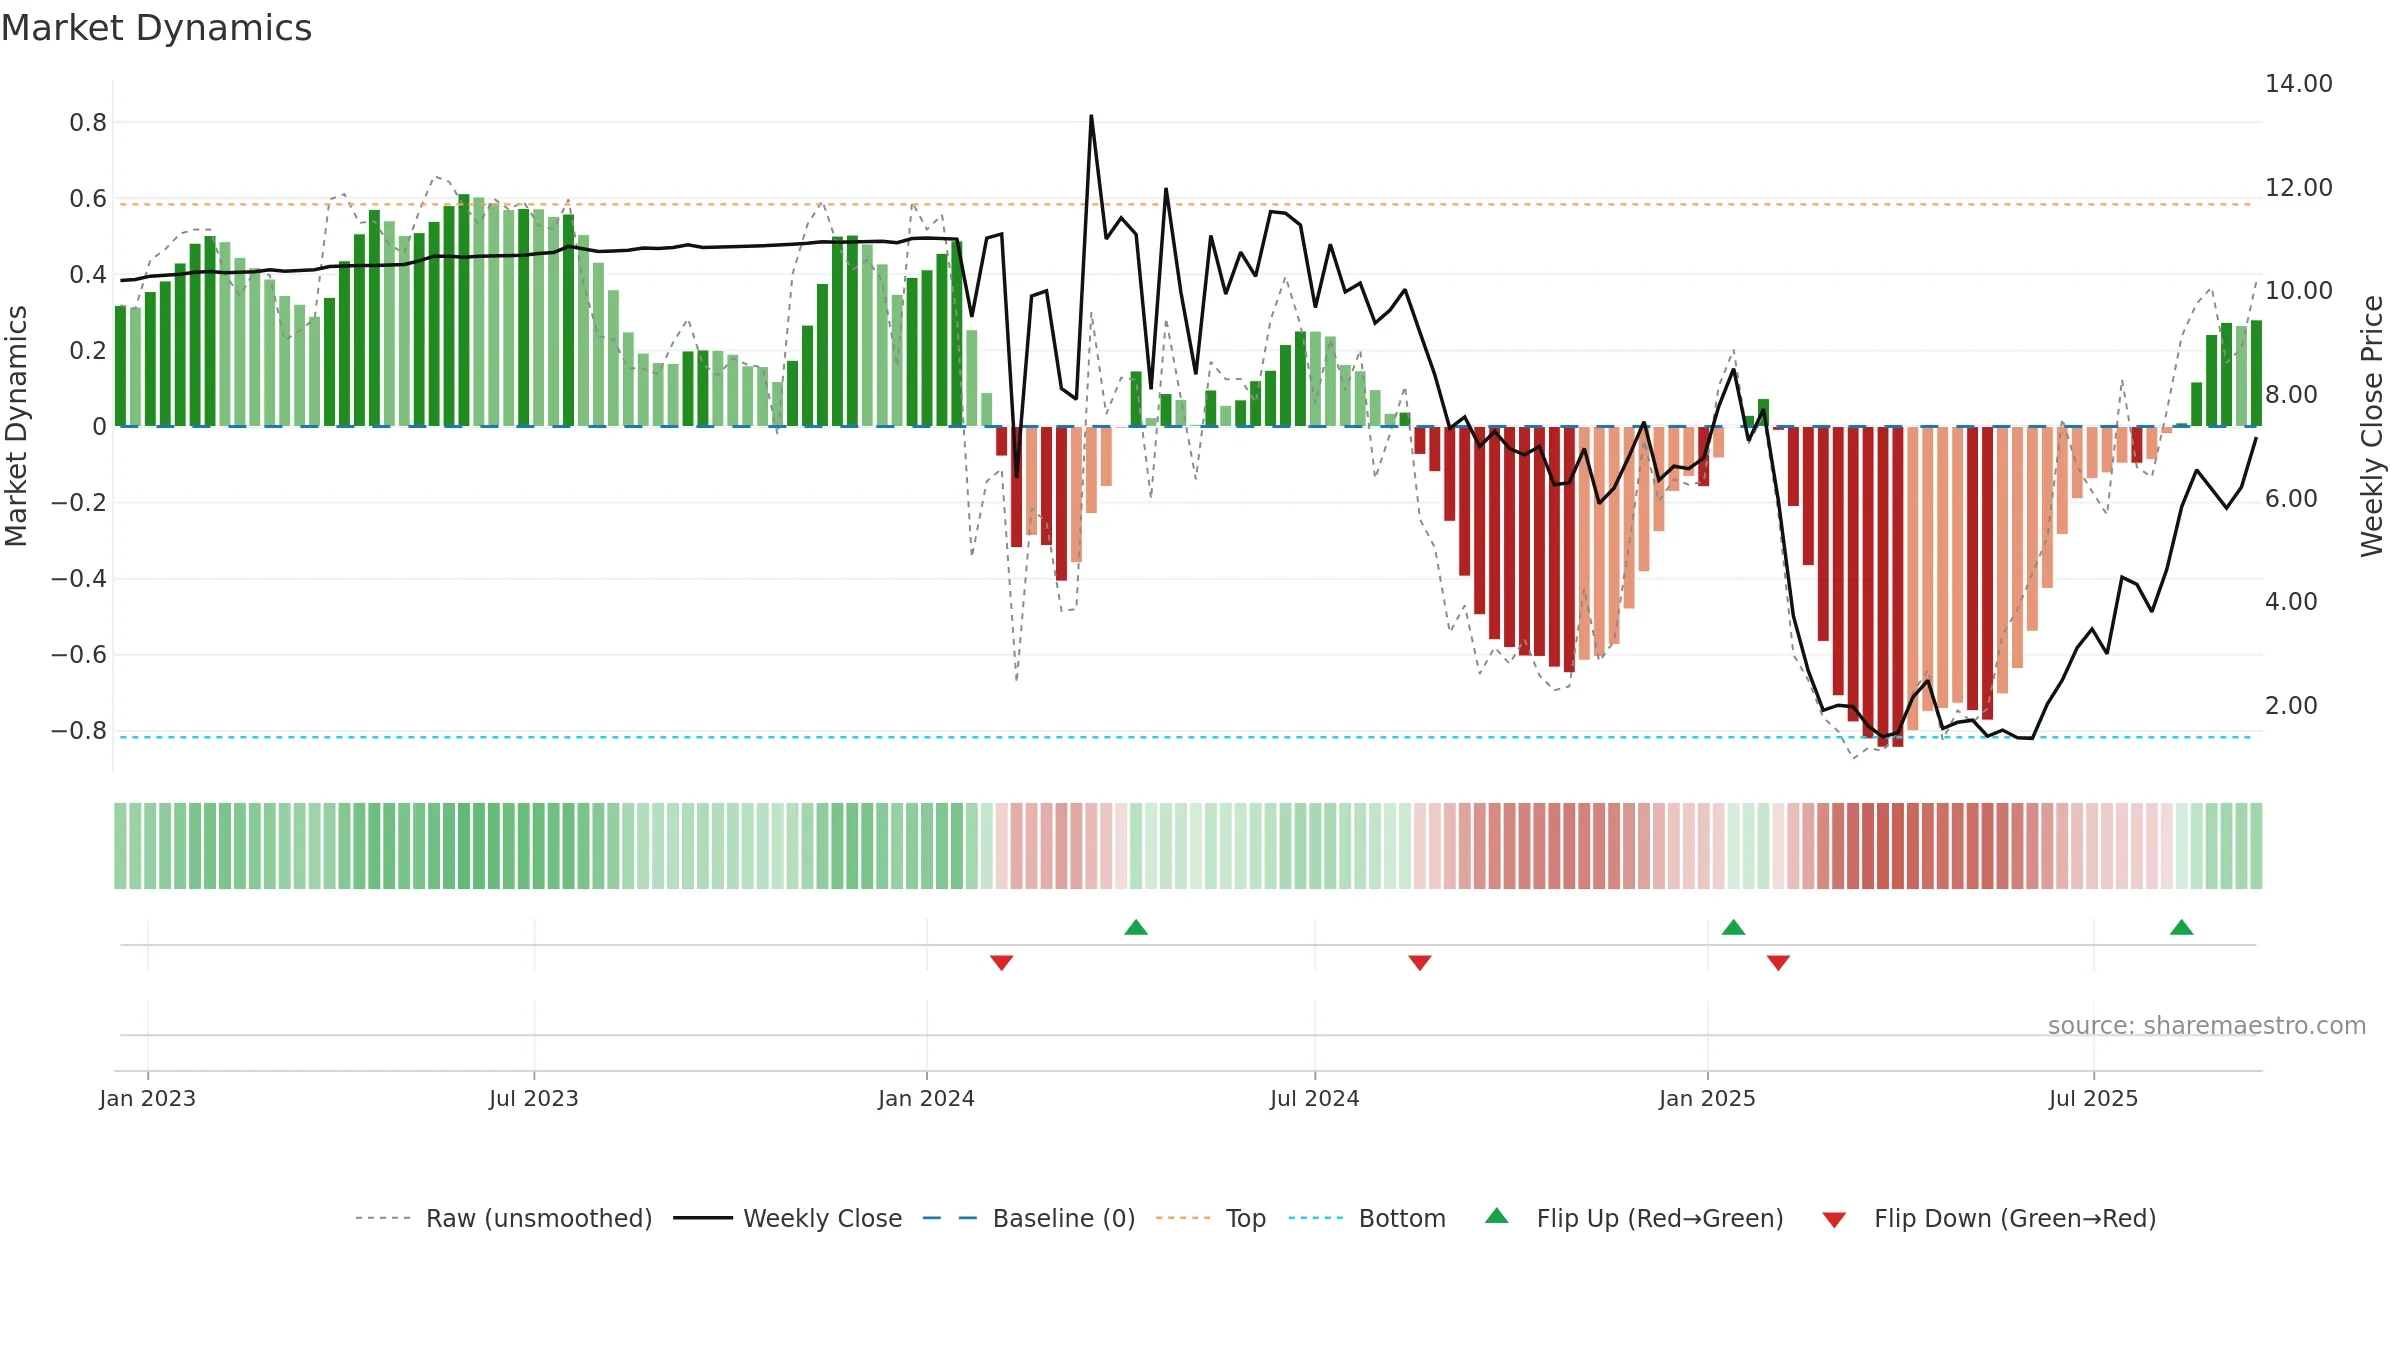
Task: Toggle Baseline (0) legend entry
Action: (x=1029, y=1218)
